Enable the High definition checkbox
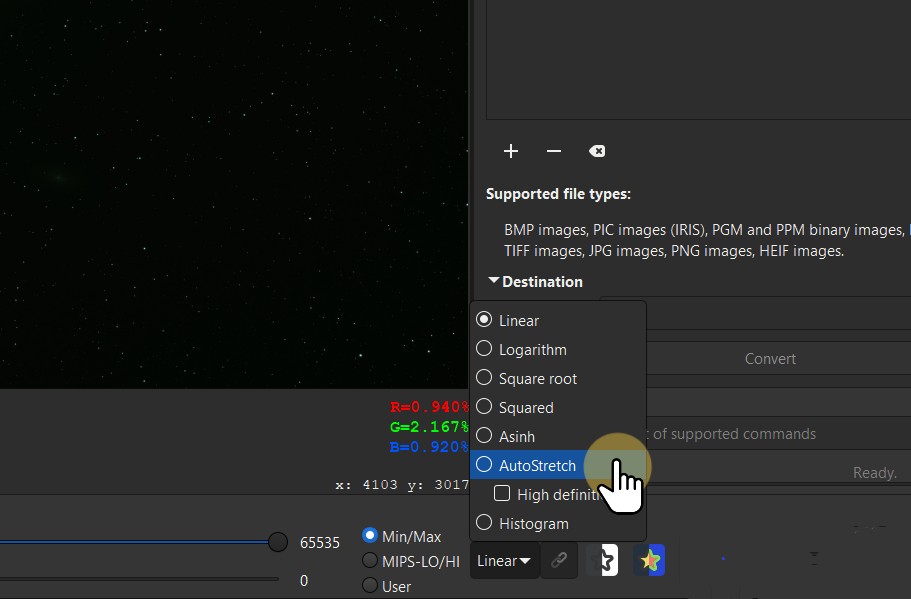Image resolution: width=911 pixels, height=599 pixels. click(x=502, y=494)
